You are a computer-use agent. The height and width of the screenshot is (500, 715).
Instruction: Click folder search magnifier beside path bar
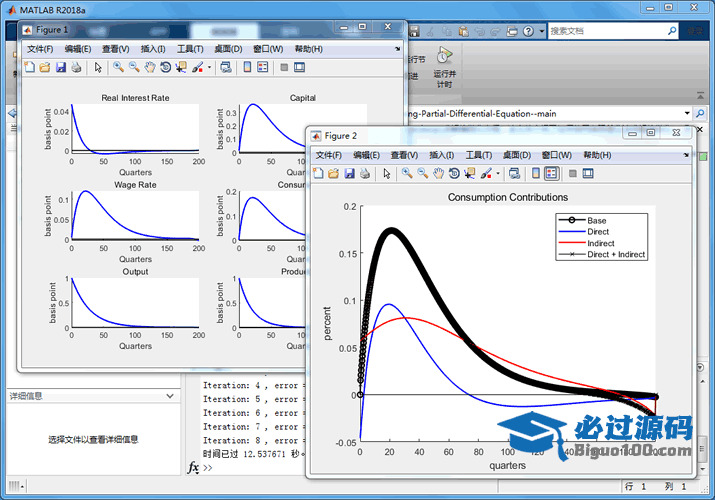(699, 113)
